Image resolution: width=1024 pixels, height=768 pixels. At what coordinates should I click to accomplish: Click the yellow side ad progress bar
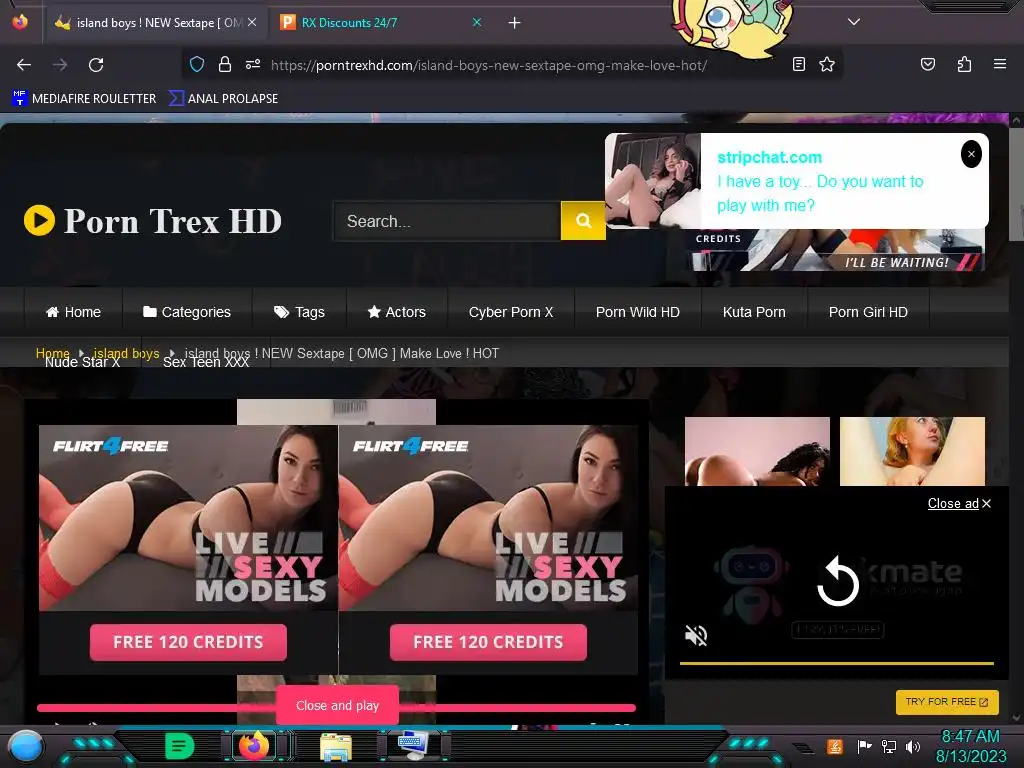point(837,663)
